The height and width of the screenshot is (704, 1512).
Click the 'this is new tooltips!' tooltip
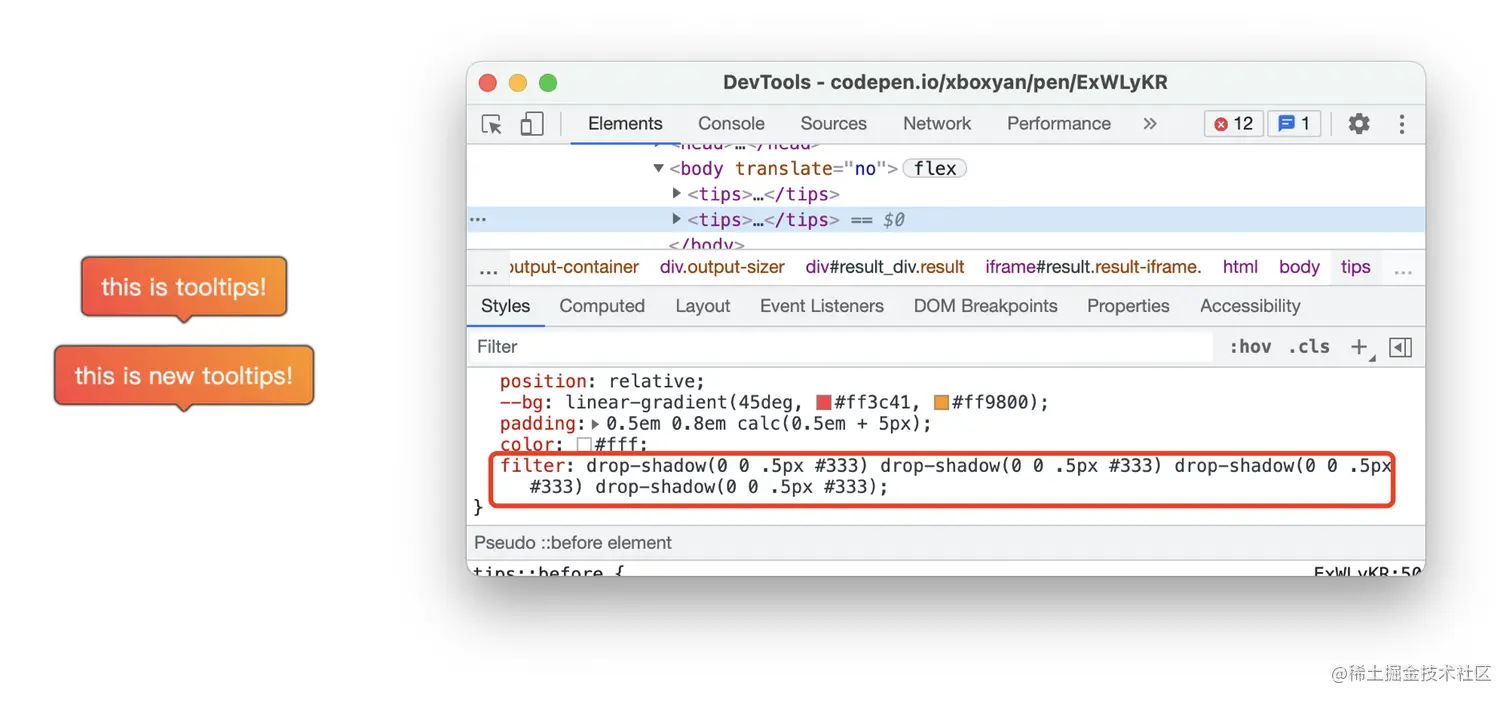tap(184, 376)
